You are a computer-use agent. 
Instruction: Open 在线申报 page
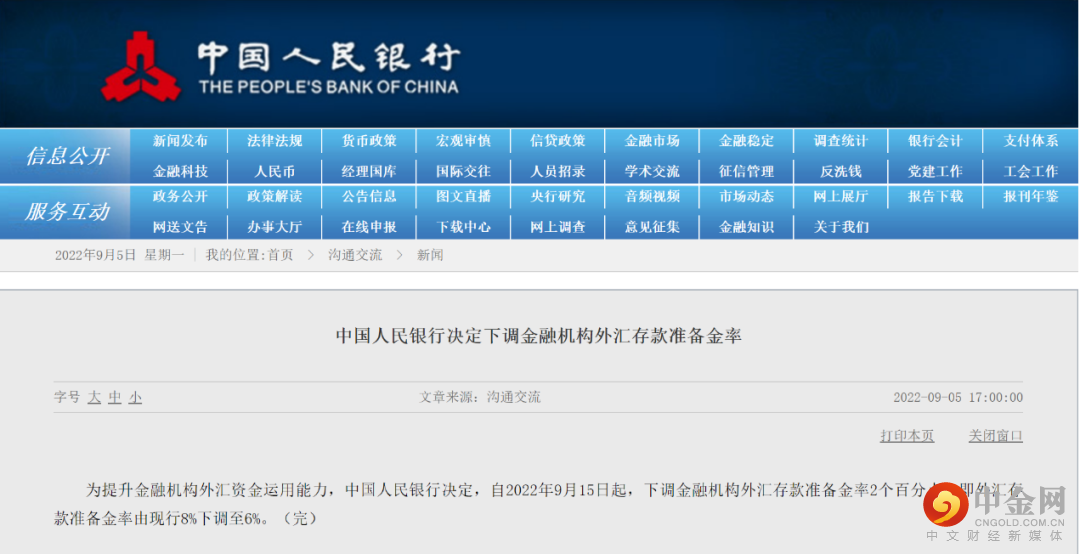pos(369,227)
